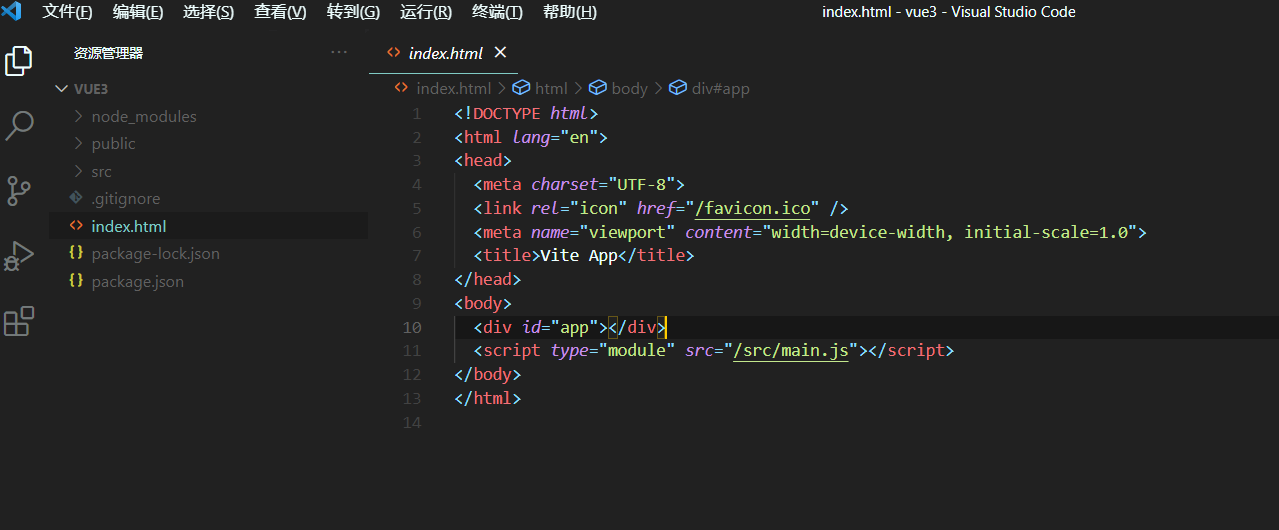Collapse the VUE3 root folder
The image size is (1279, 530).
click(x=62, y=88)
